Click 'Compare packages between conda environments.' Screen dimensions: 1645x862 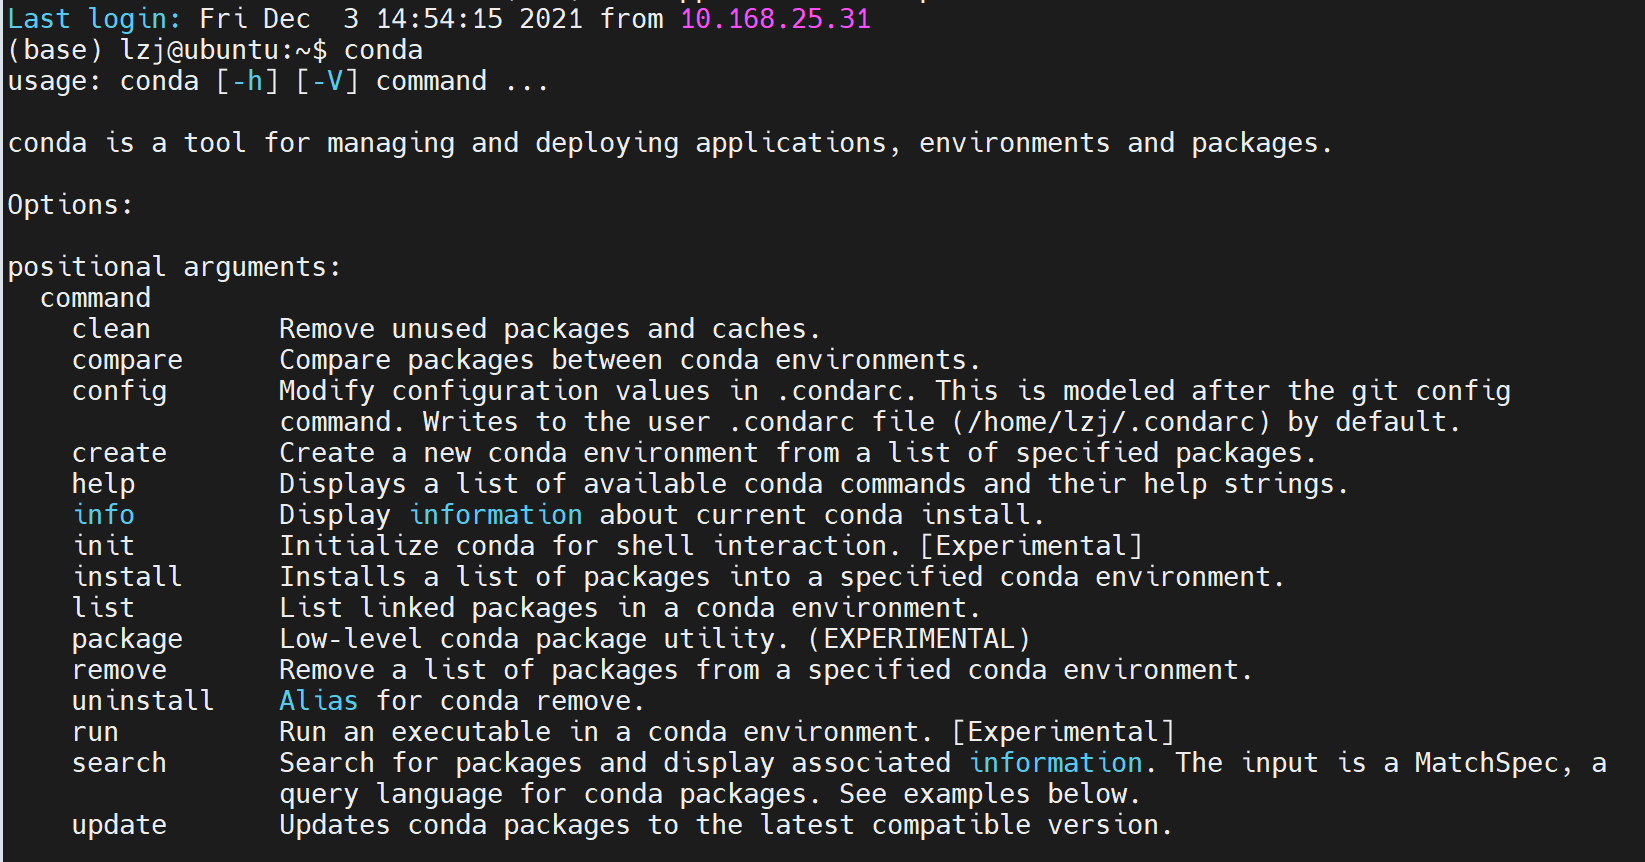(x=630, y=360)
